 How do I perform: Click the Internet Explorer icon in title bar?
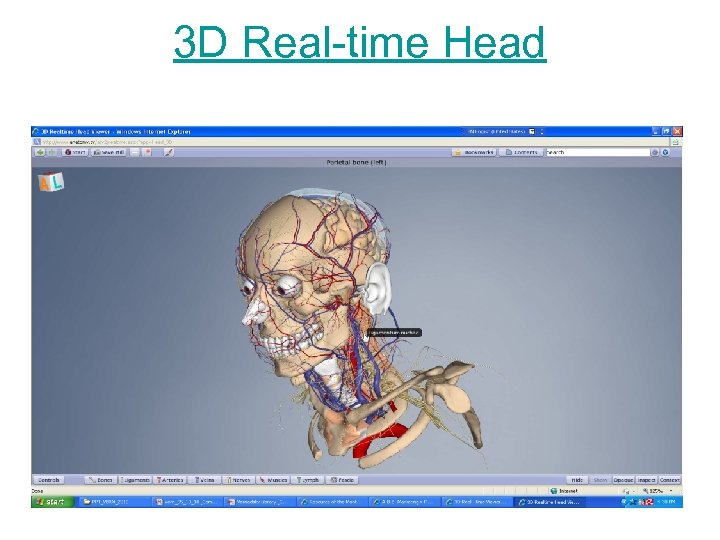coord(36,132)
